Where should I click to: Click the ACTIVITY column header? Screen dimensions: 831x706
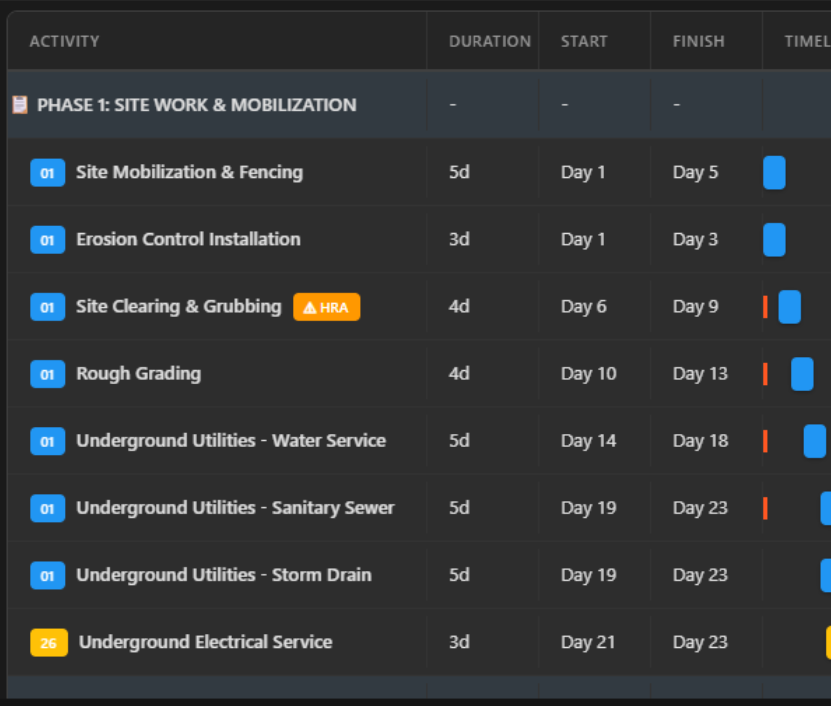(x=65, y=41)
